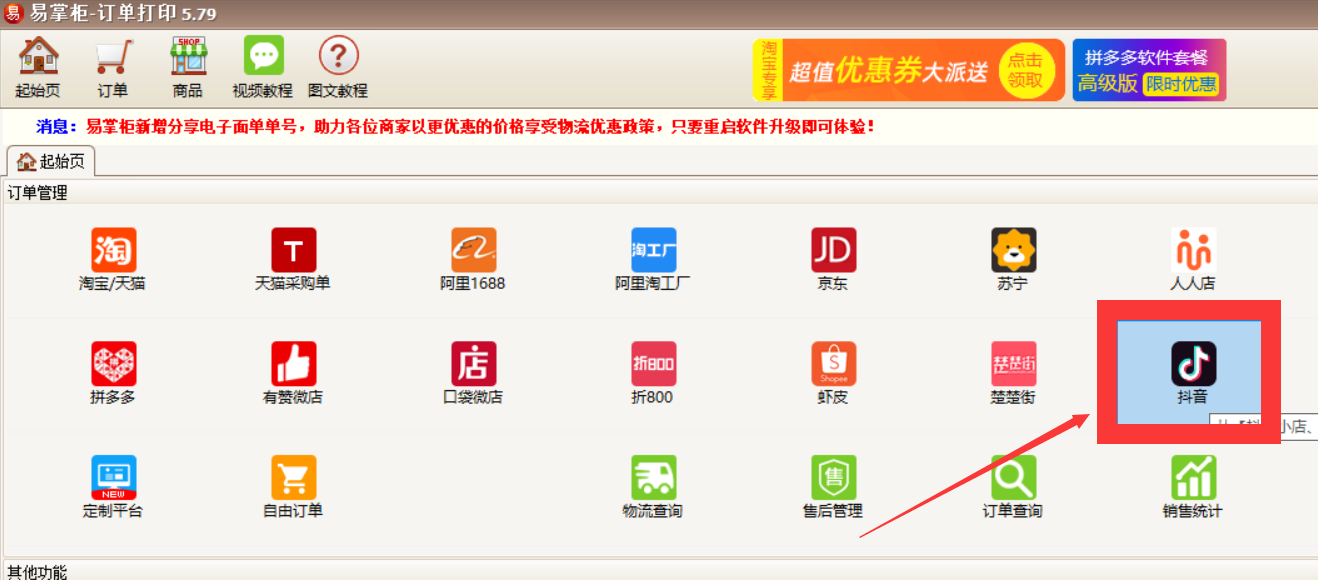
Task: Open 阿里淘工厂 icon
Action: pyautogui.click(x=653, y=260)
